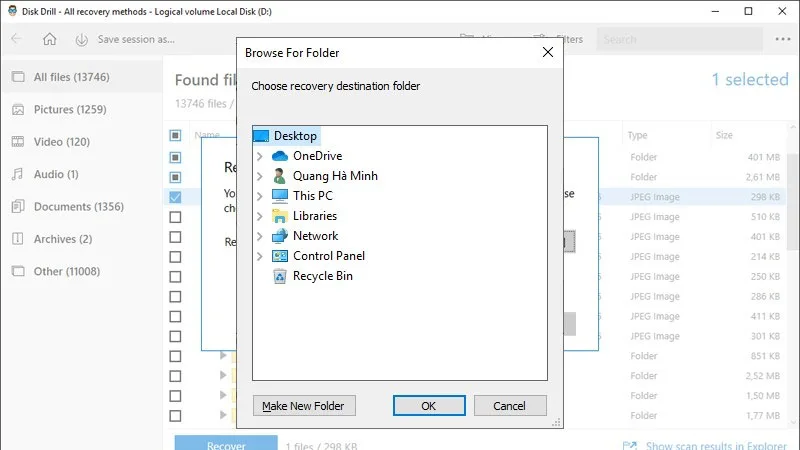
Task: Click the back arrow in the toolbar
Action: tap(16, 39)
